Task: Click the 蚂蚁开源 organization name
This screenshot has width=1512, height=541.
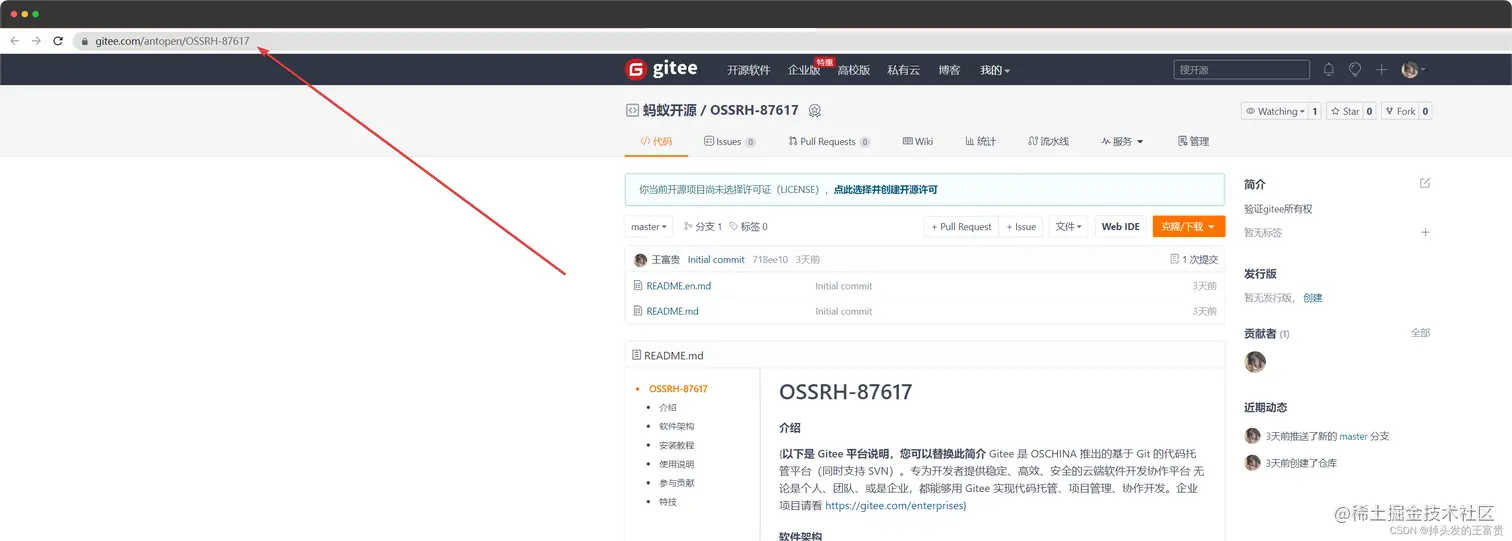Action: coord(668,110)
